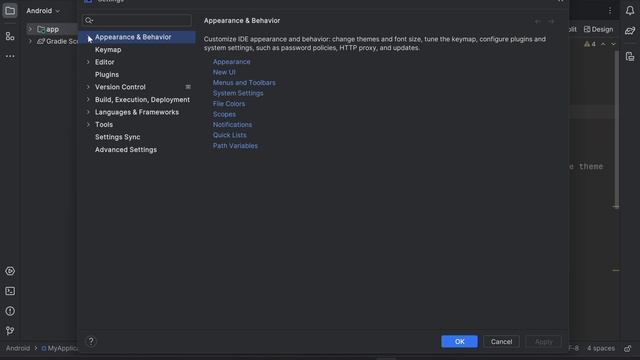Open the File Colors link
This screenshot has height=360, width=640.
[229, 104]
